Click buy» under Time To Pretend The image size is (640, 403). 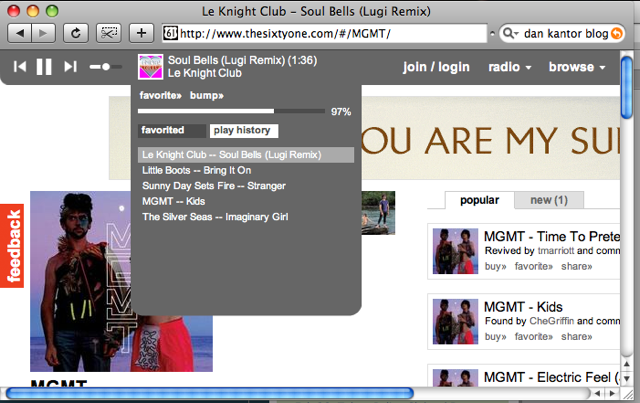coord(496,266)
